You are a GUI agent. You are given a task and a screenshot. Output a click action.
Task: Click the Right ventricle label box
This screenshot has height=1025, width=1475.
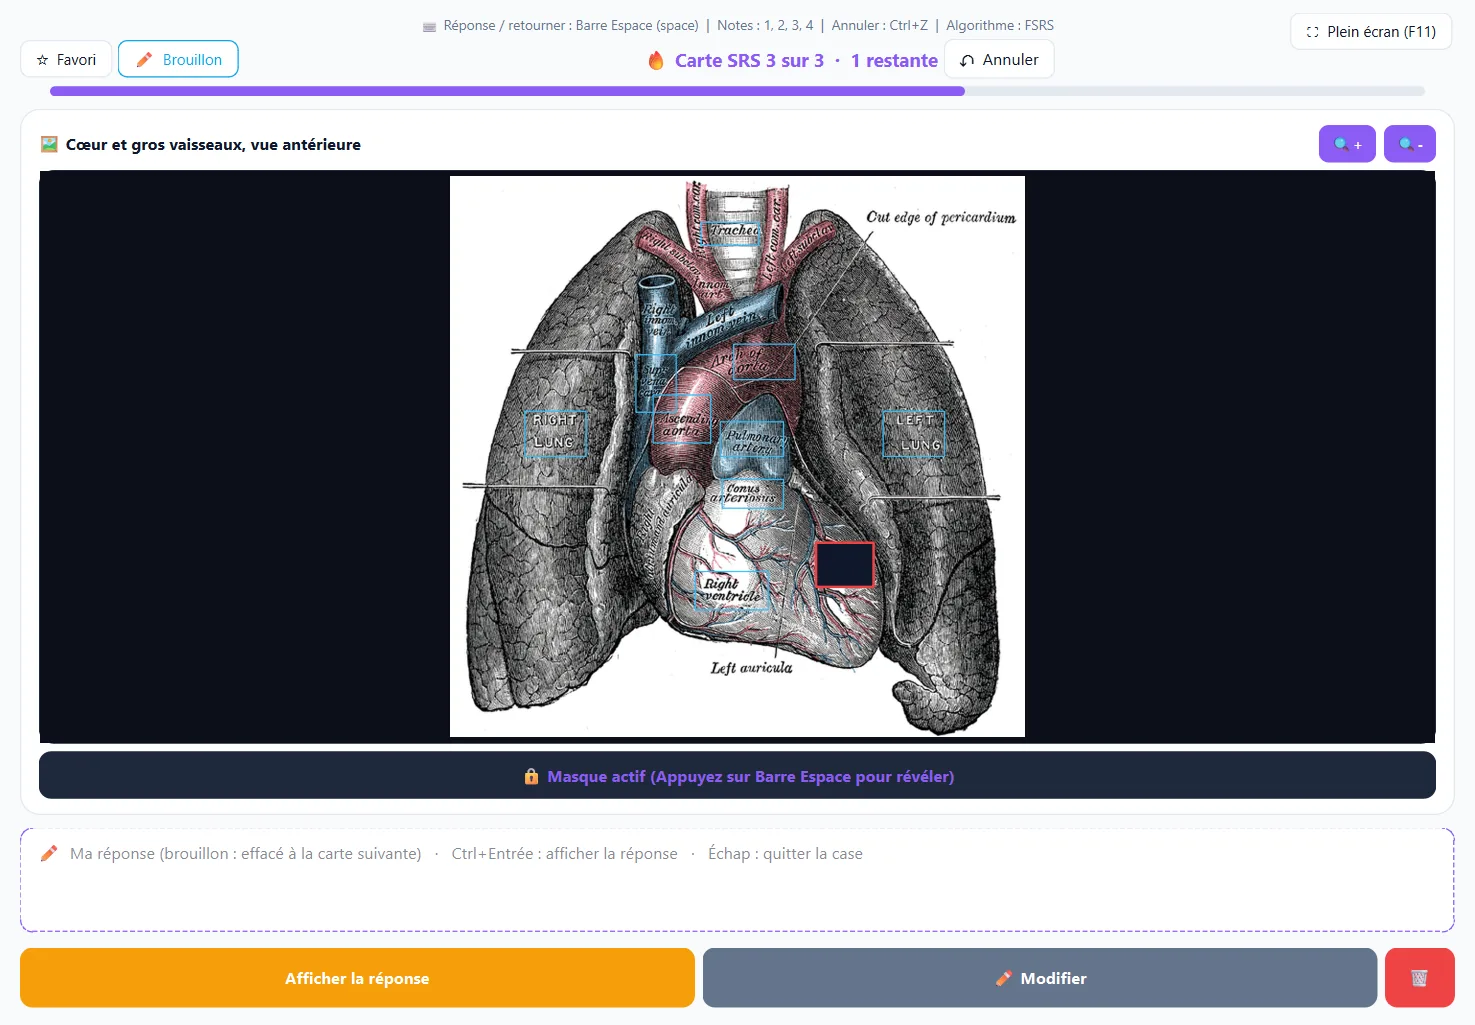pyautogui.click(x=733, y=590)
